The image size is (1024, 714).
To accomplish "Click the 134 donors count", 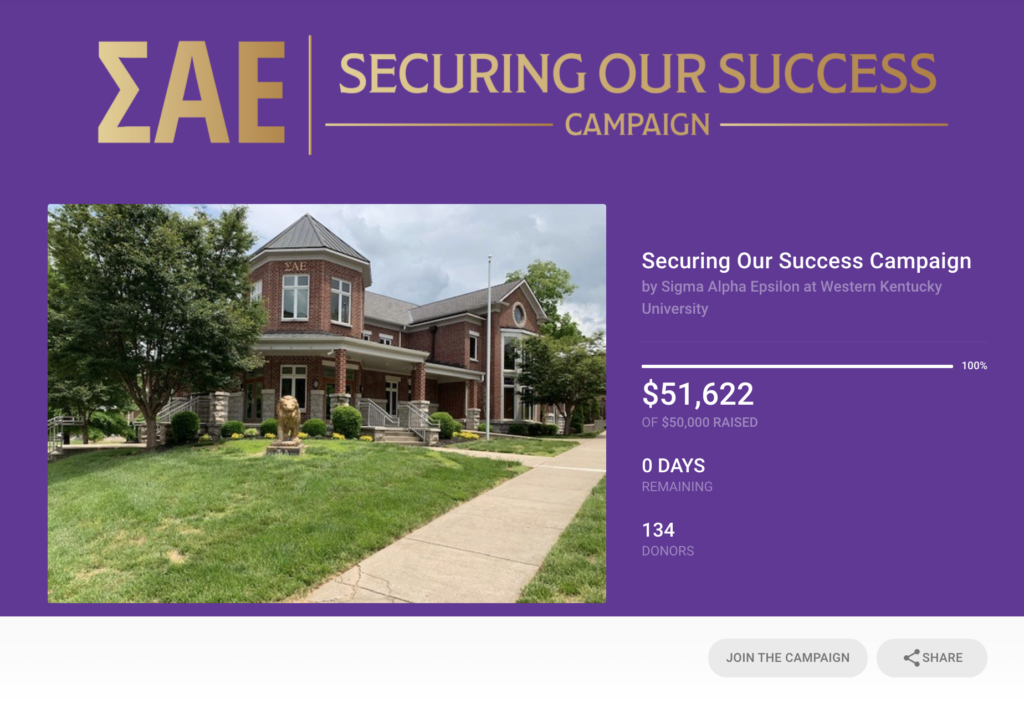I will click(658, 530).
